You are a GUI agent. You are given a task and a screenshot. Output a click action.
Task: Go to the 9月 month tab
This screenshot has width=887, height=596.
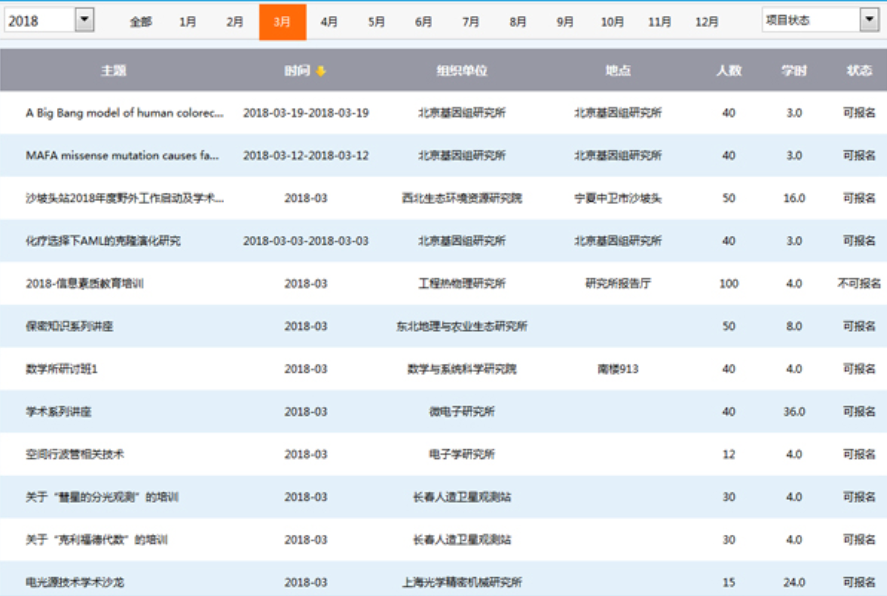pyautogui.click(x=565, y=22)
